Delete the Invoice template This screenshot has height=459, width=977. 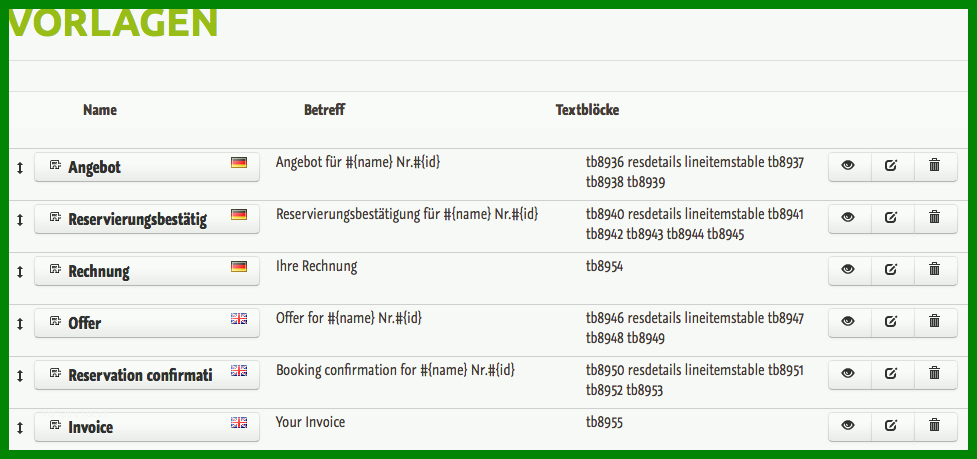point(935,426)
